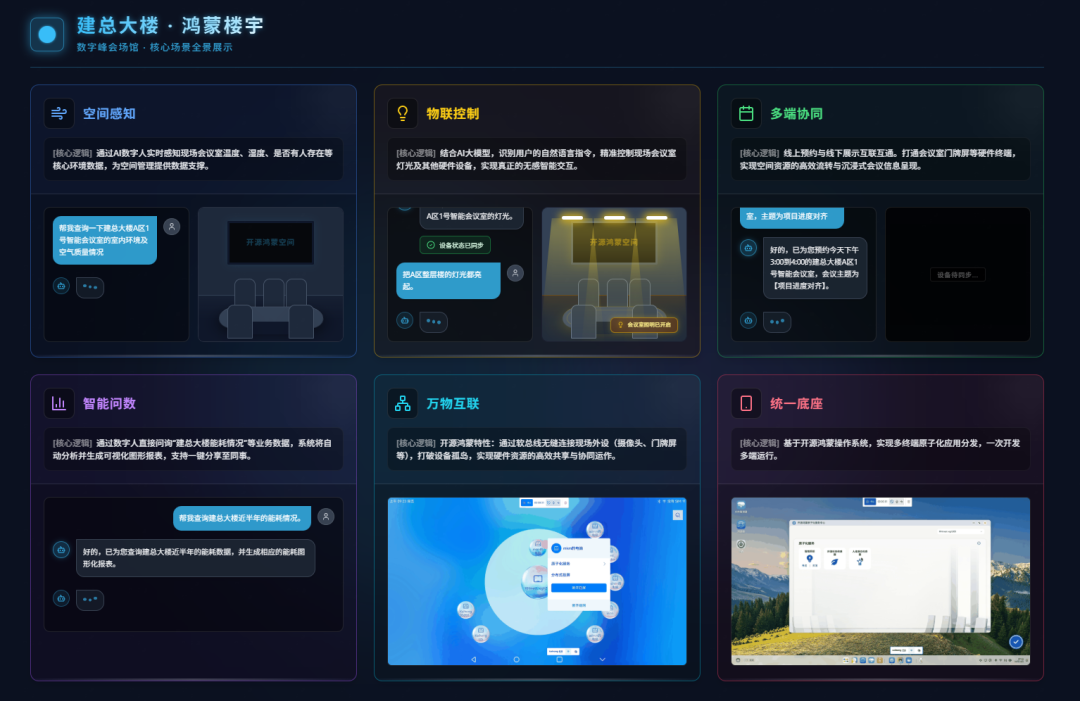
Task: Open the chevron at the bottom of the tablet screenshot
Action: [x=602, y=658]
